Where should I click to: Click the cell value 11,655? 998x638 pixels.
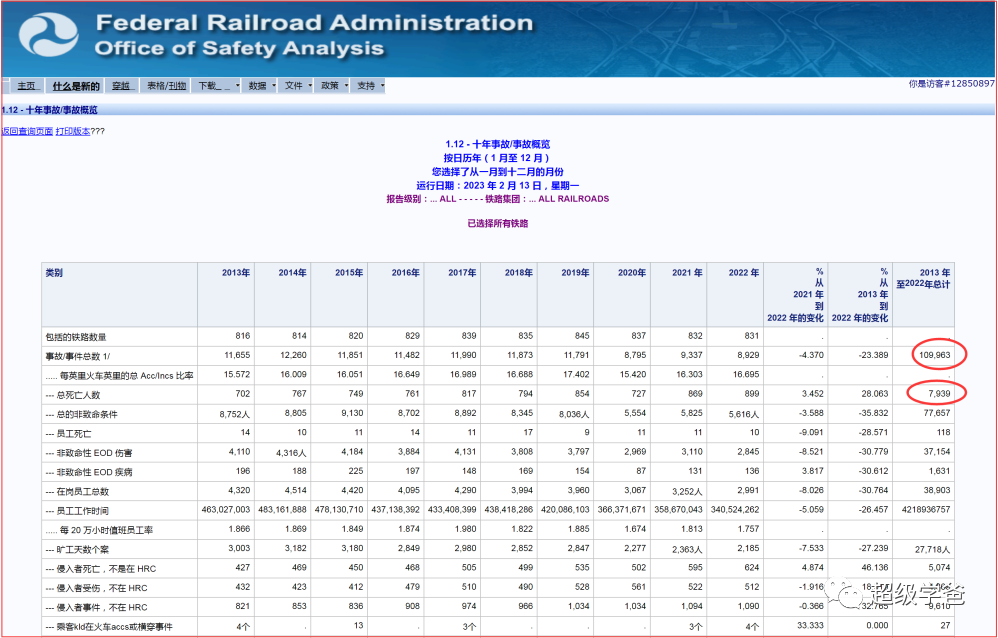coord(237,355)
